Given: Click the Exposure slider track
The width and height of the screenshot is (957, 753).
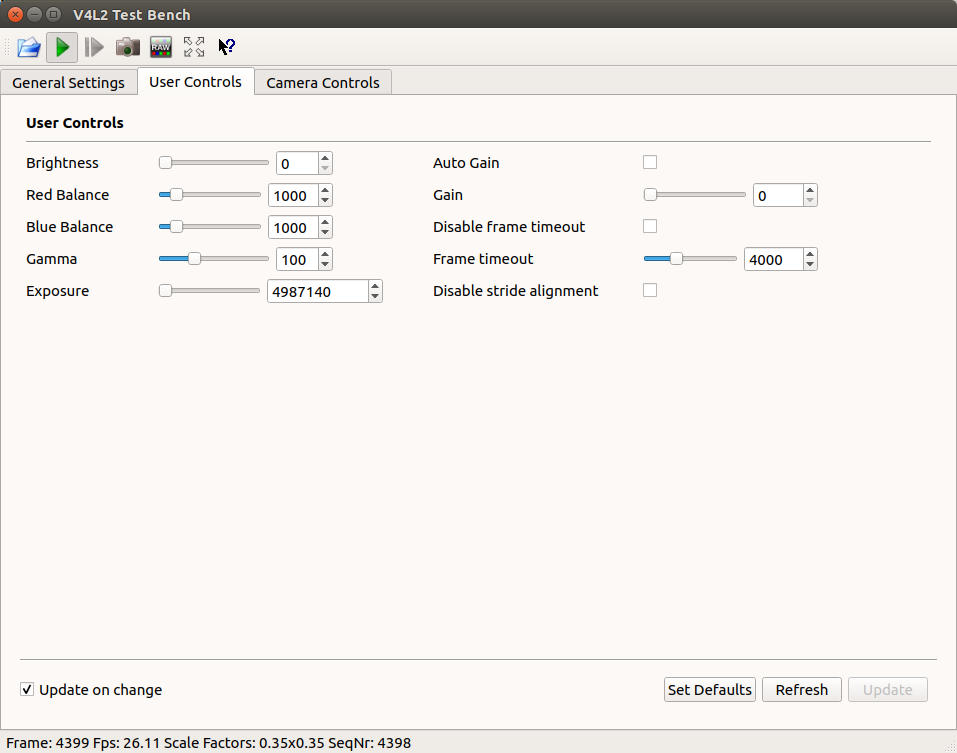Looking at the screenshot, I should (209, 290).
